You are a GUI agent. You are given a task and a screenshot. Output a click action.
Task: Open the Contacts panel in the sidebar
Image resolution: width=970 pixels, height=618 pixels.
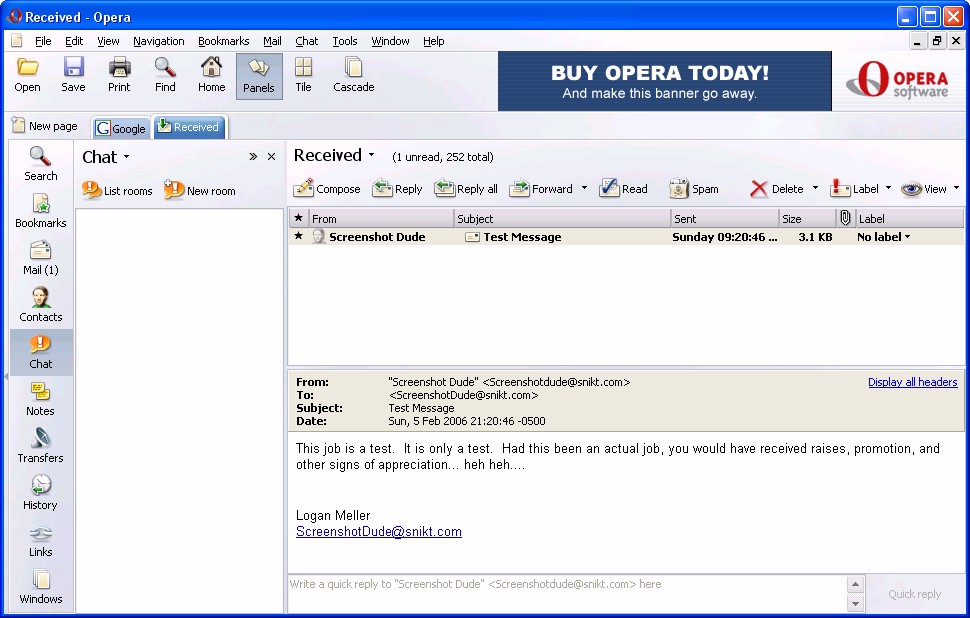(x=41, y=305)
